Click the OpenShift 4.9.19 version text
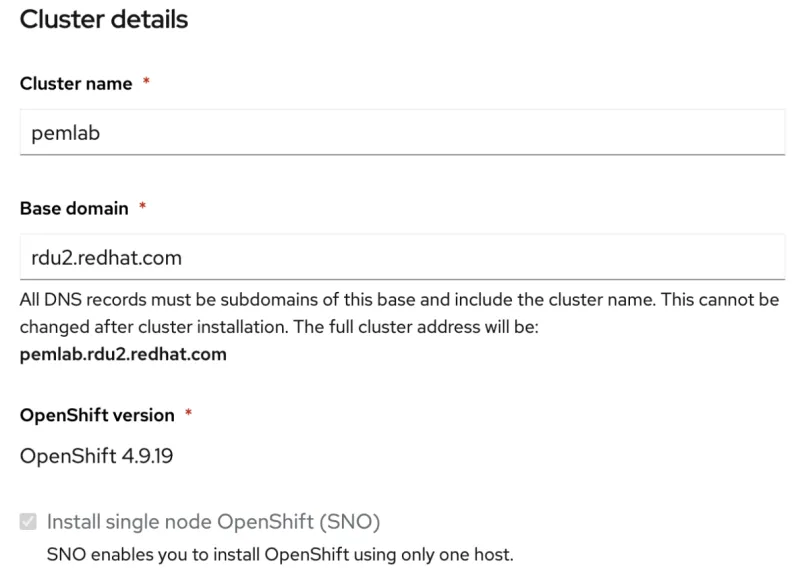The image size is (800, 580). [94, 455]
